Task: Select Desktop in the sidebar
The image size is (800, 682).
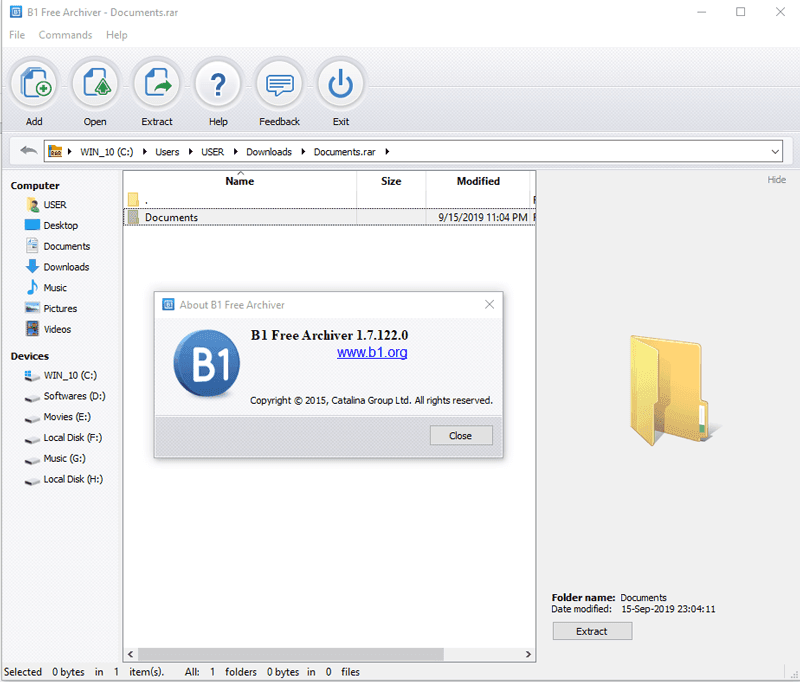Action: click(x=51, y=225)
